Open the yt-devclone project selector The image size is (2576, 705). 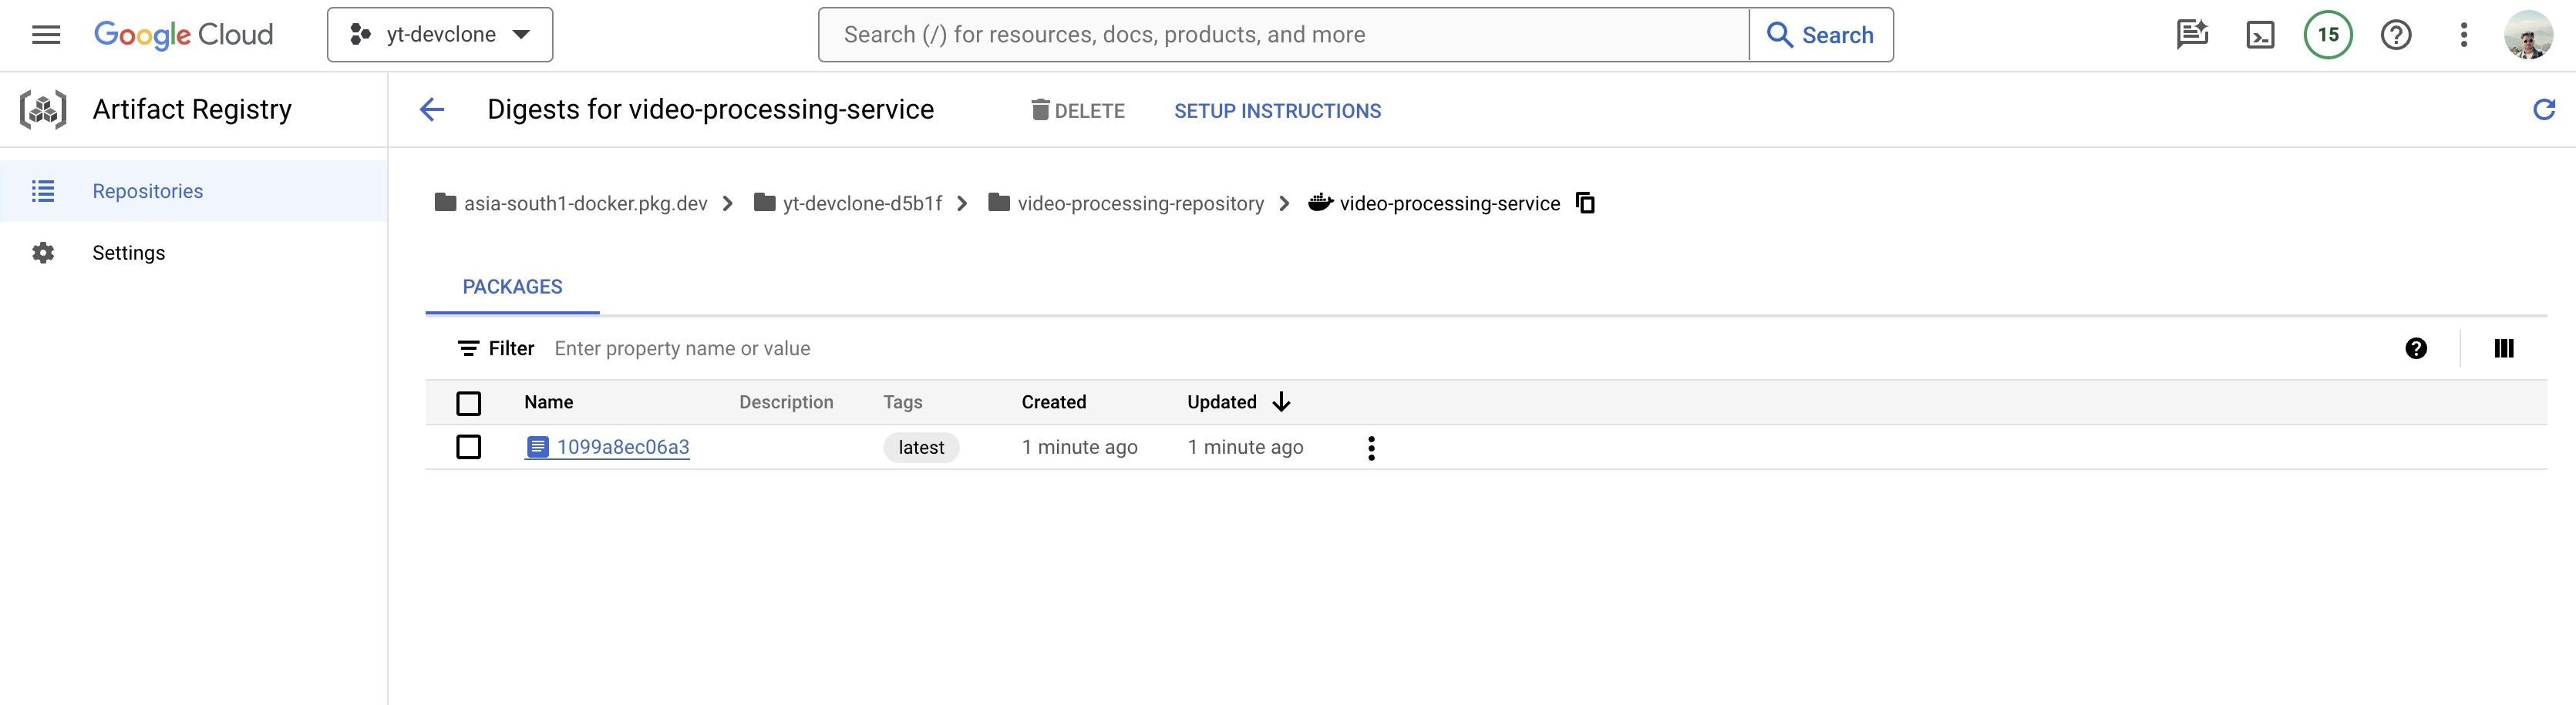(440, 35)
